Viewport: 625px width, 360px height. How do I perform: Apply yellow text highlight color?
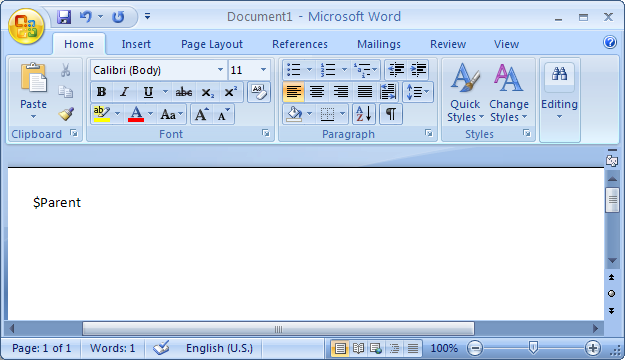pos(102,114)
